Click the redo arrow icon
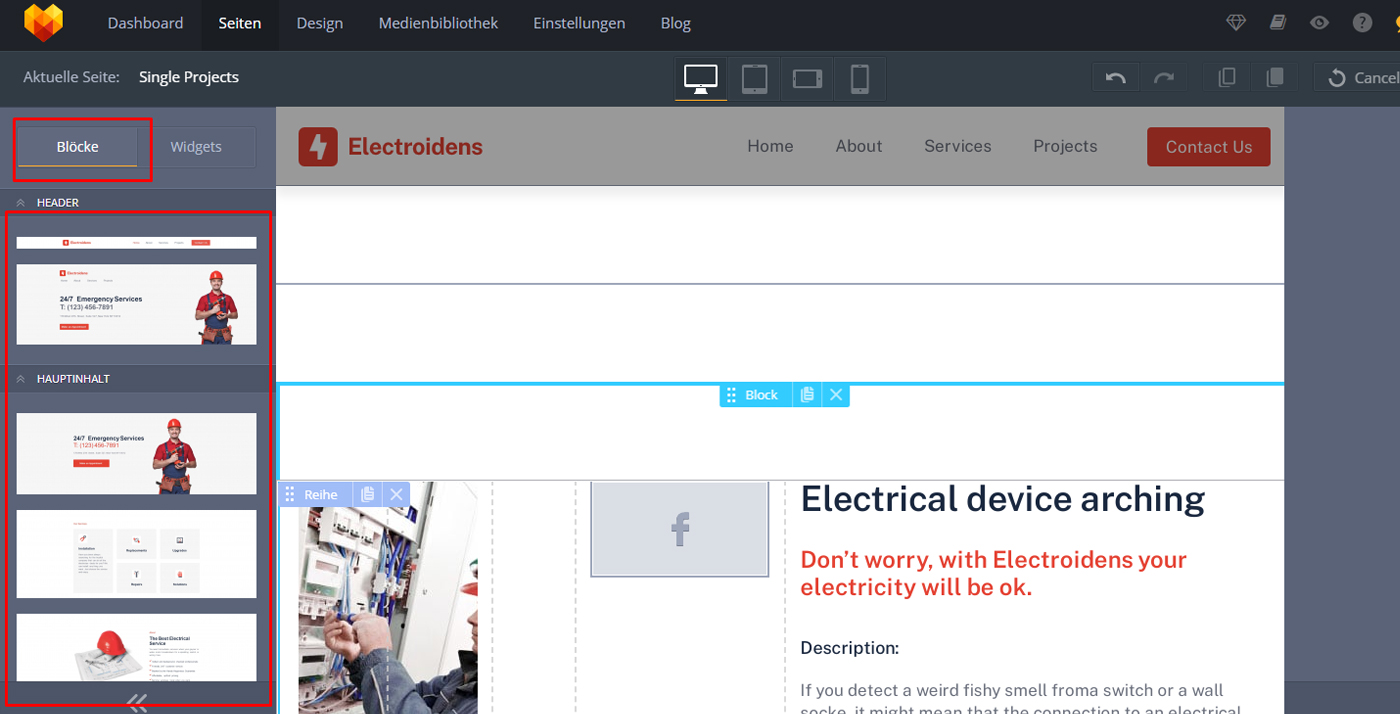The width and height of the screenshot is (1400, 714). pos(1163,78)
